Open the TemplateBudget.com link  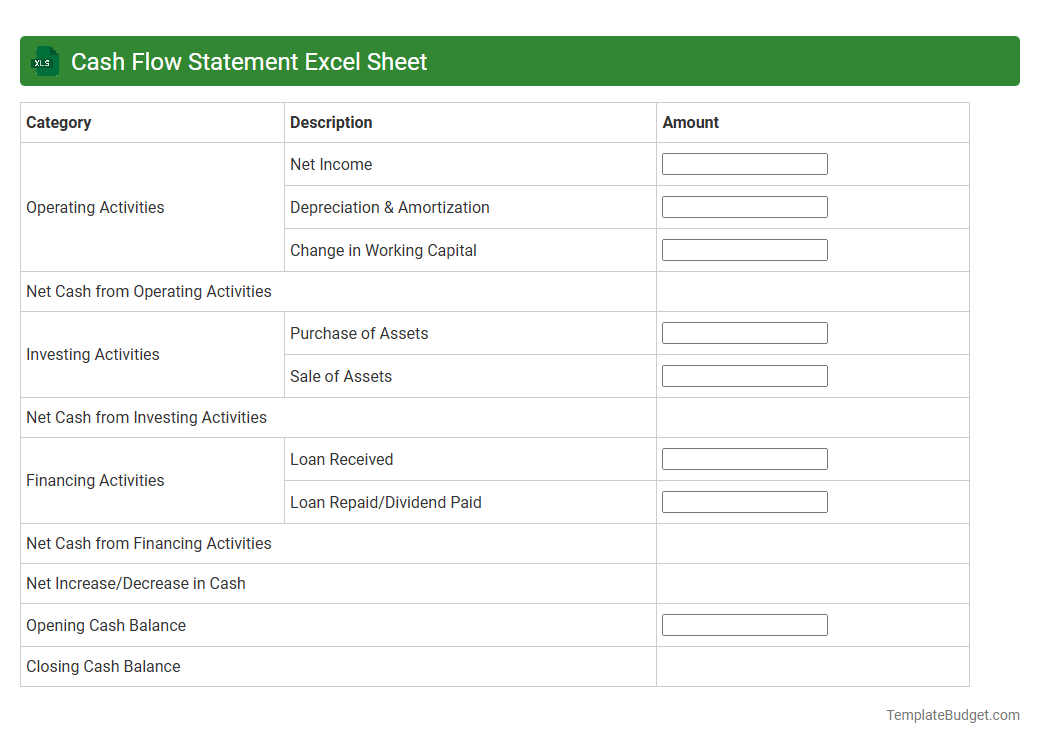click(952, 715)
